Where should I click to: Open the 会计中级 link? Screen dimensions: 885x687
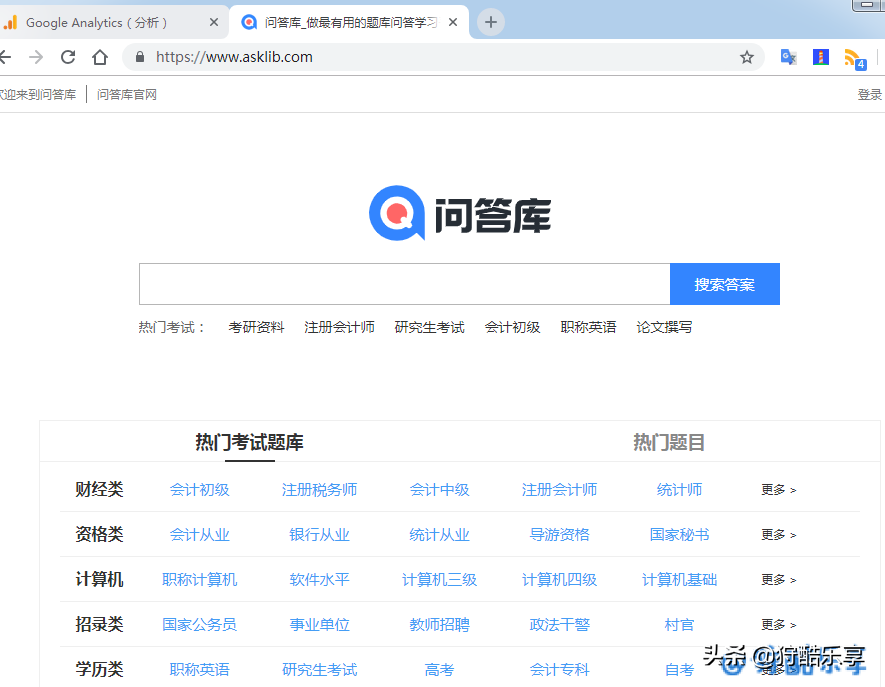pyautogui.click(x=440, y=489)
